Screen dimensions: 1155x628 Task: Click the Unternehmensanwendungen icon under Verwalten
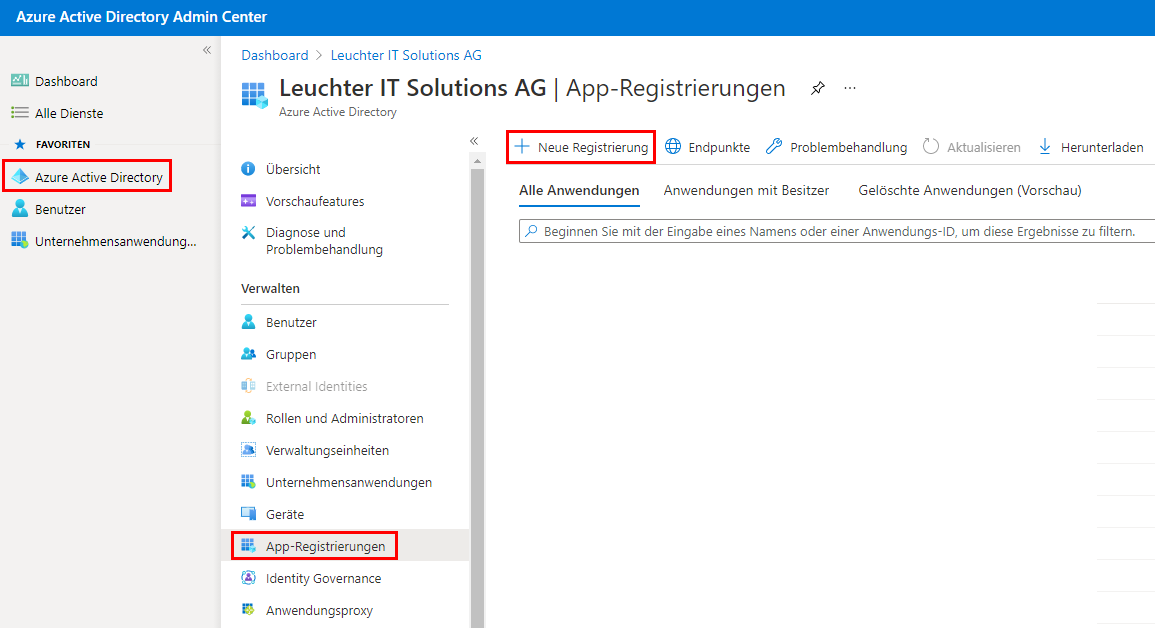(x=248, y=482)
